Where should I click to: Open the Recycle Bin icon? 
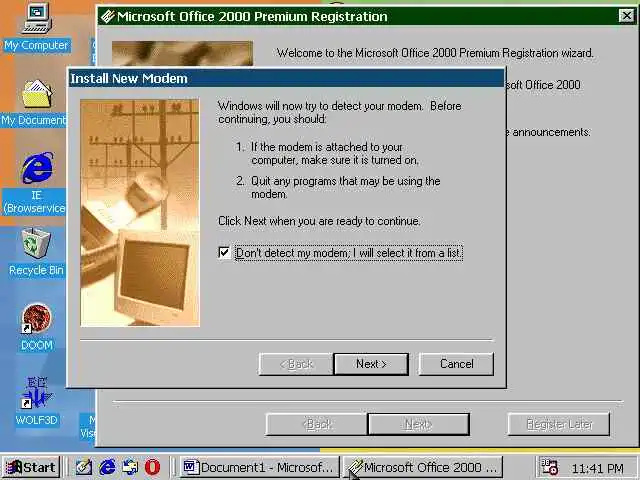point(36,243)
